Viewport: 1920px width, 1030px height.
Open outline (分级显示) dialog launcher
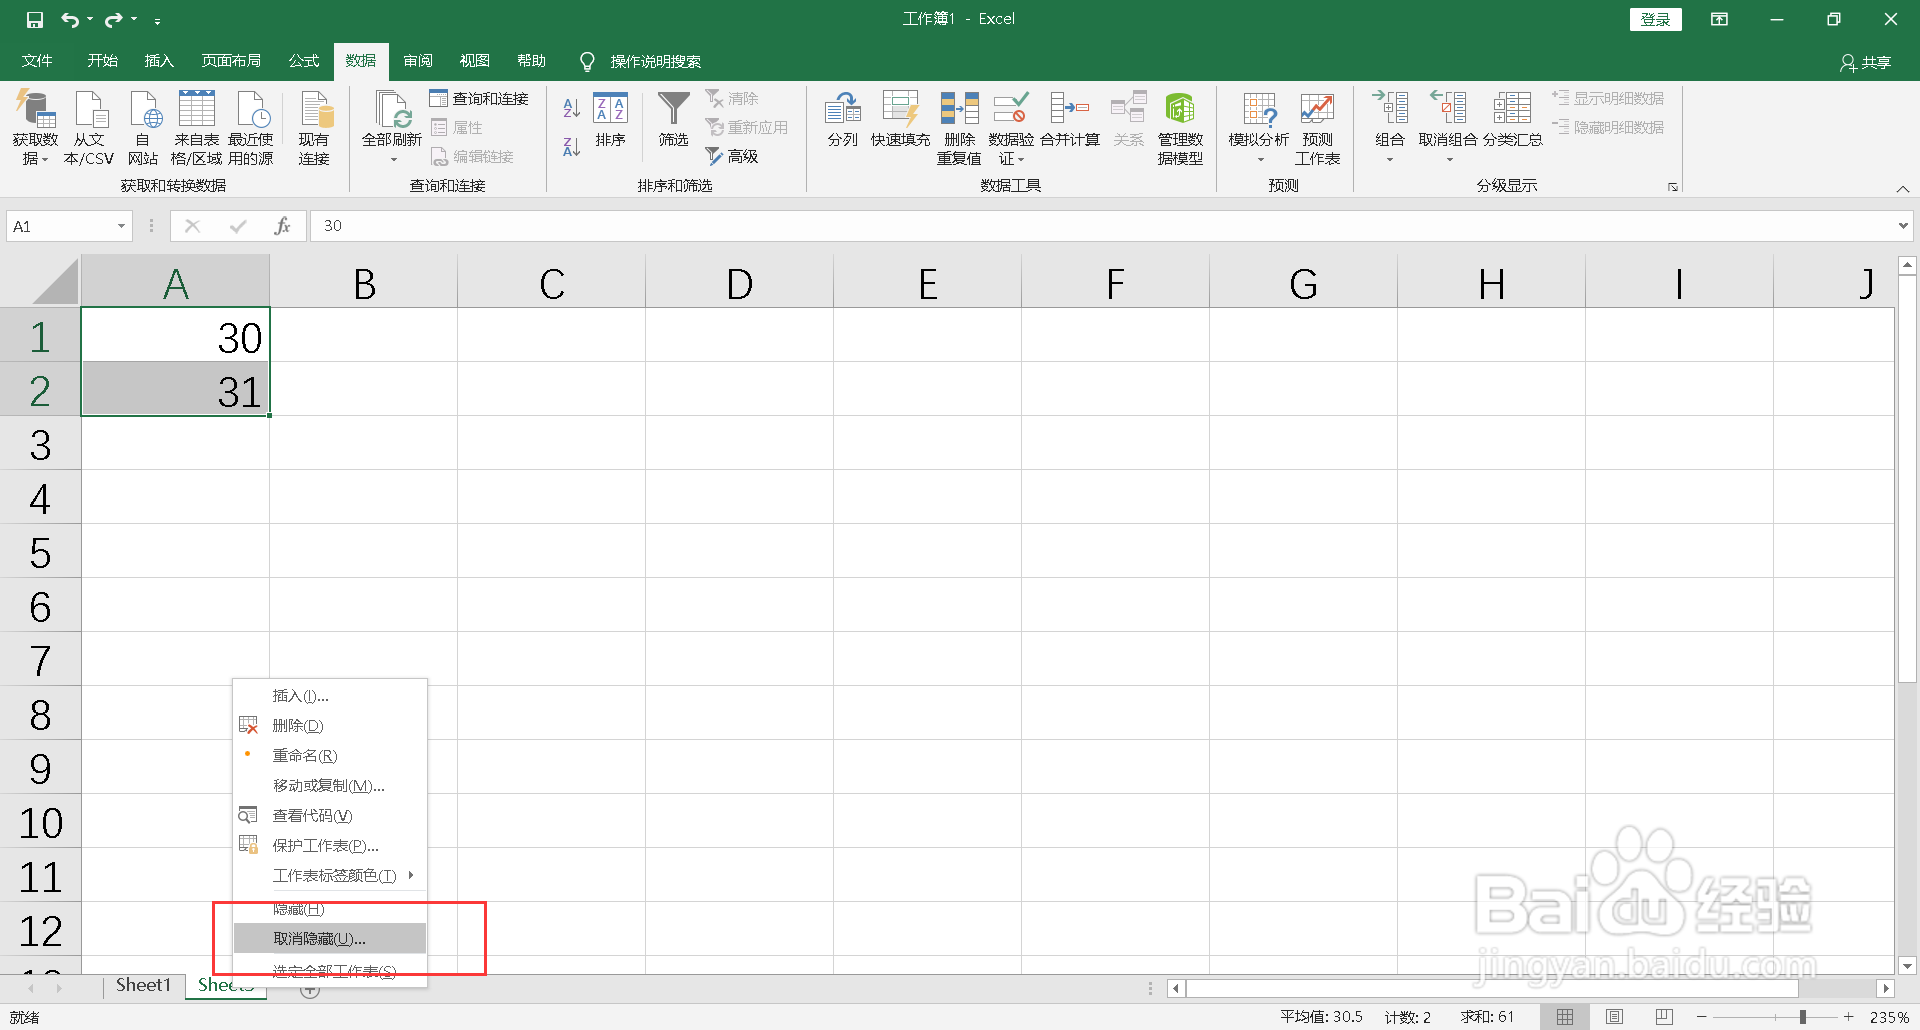tap(1672, 187)
